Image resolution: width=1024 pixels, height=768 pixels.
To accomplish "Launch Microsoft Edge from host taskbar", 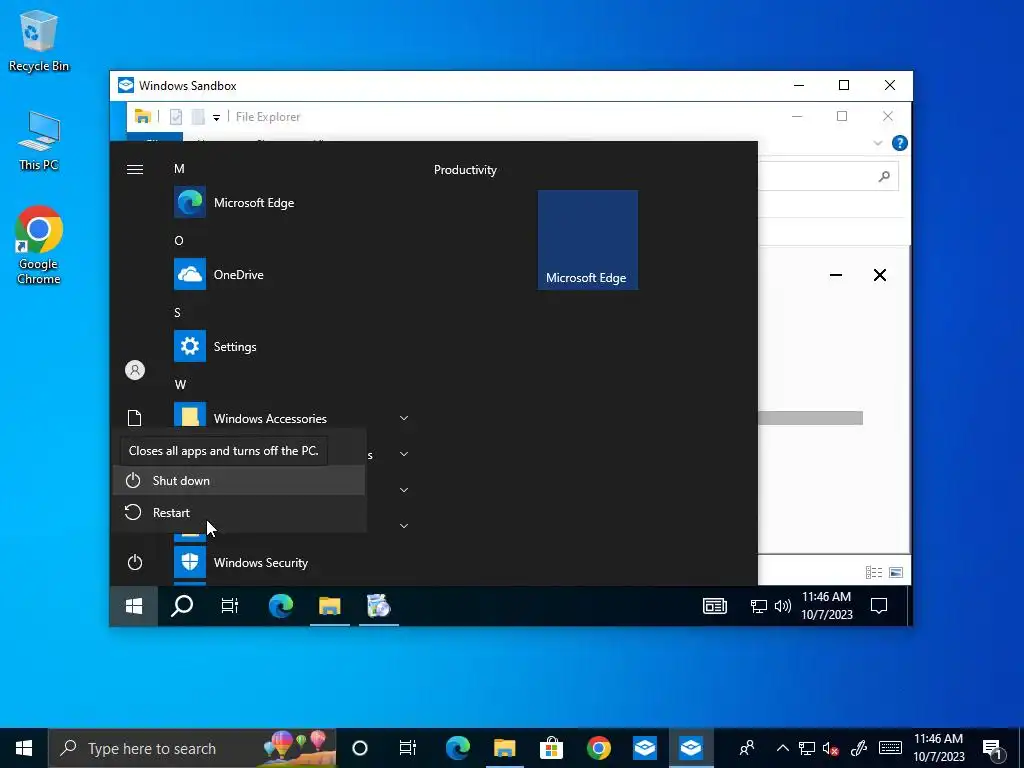I will click(458, 748).
